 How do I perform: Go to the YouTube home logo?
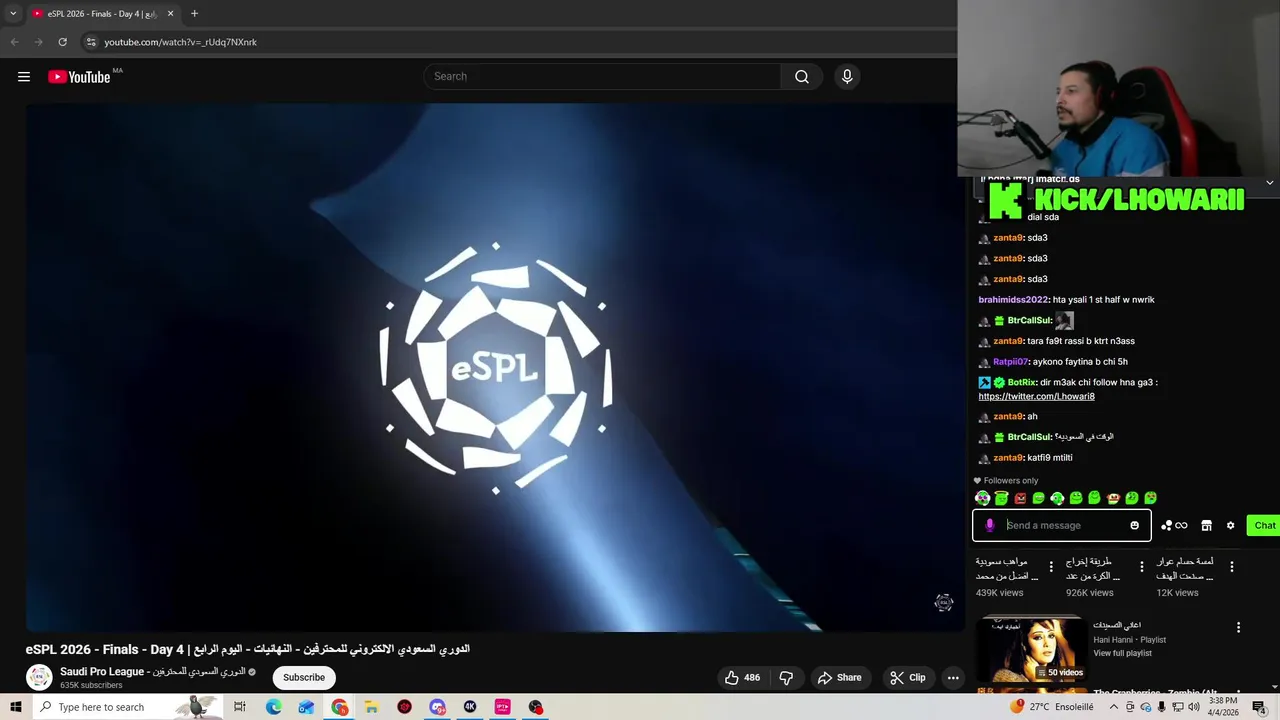(79, 77)
